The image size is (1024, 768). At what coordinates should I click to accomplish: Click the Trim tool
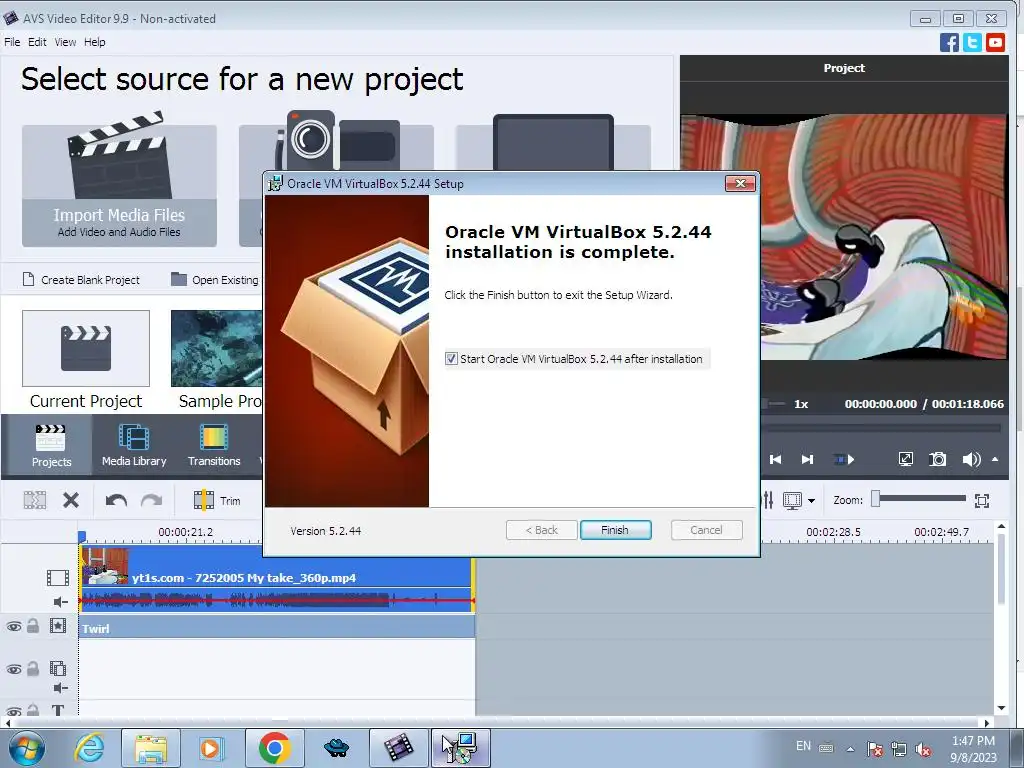click(x=217, y=500)
